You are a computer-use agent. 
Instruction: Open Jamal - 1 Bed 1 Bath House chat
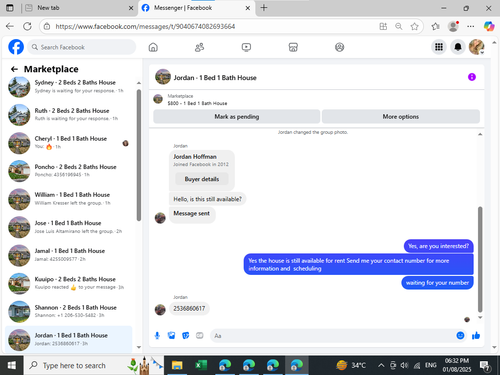(68, 255)
